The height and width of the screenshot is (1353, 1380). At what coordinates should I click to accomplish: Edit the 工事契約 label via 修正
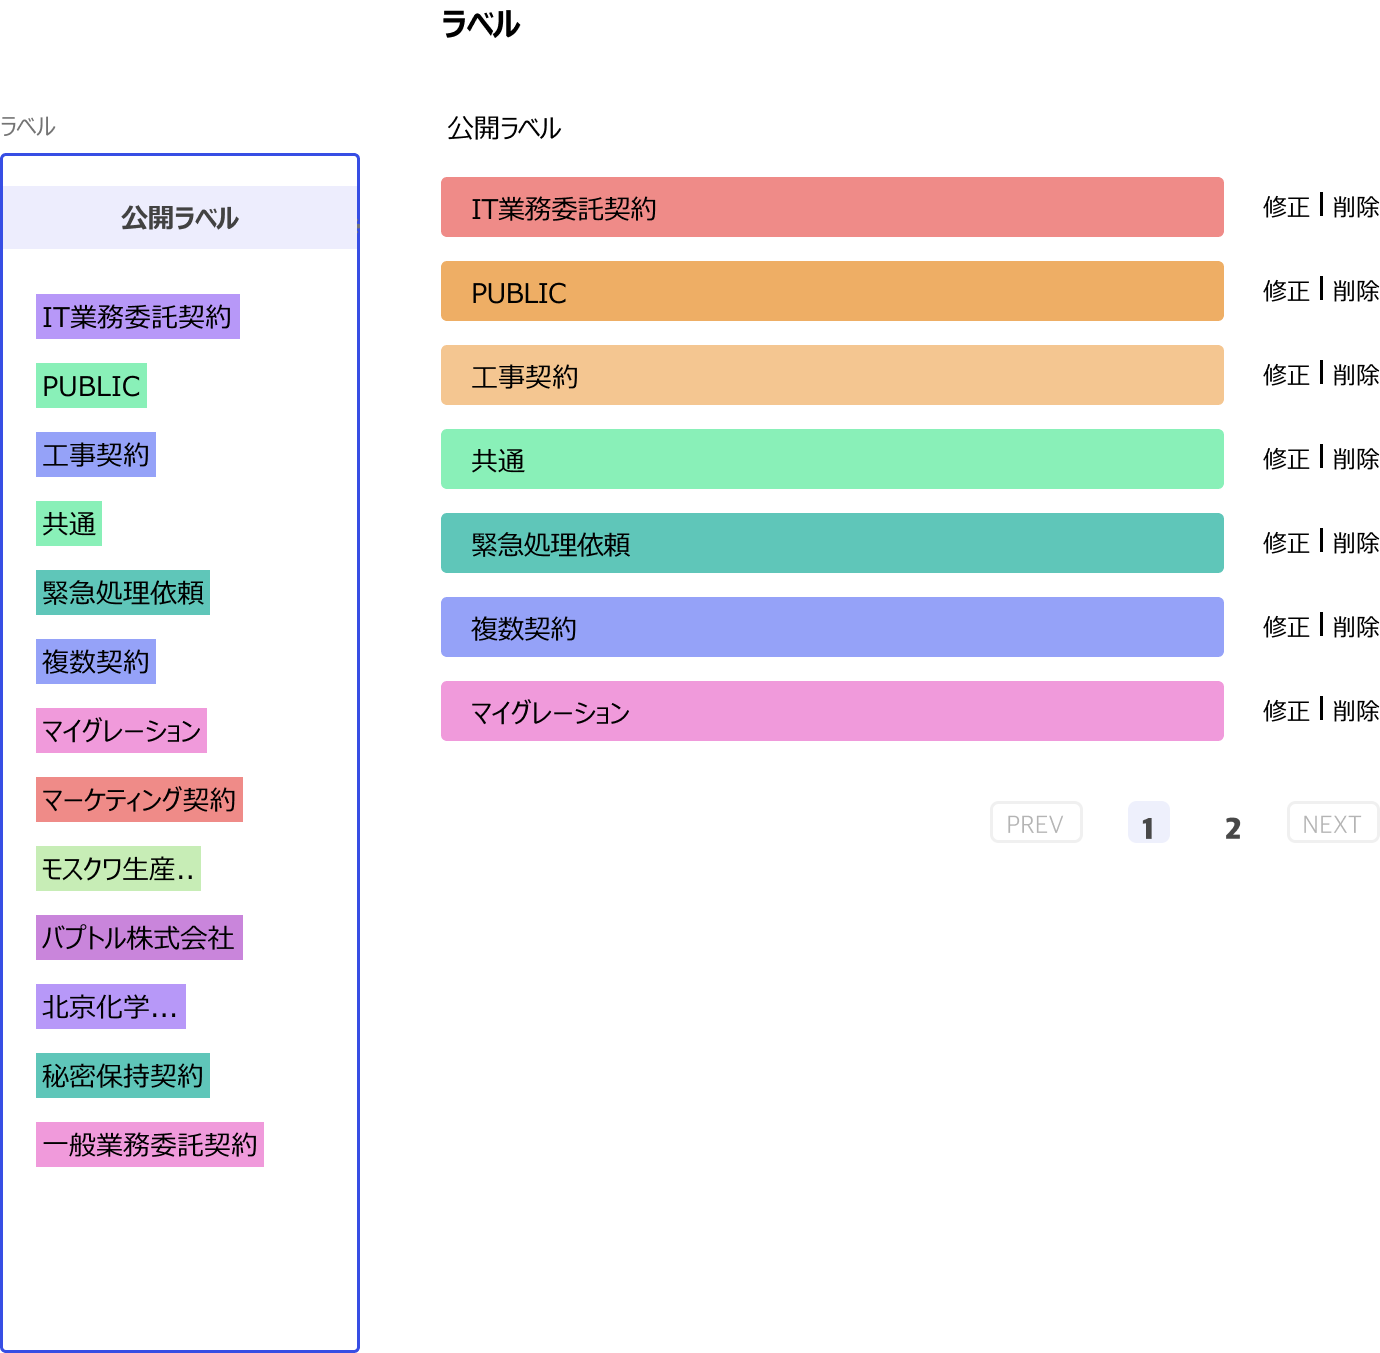(1286, 375)
